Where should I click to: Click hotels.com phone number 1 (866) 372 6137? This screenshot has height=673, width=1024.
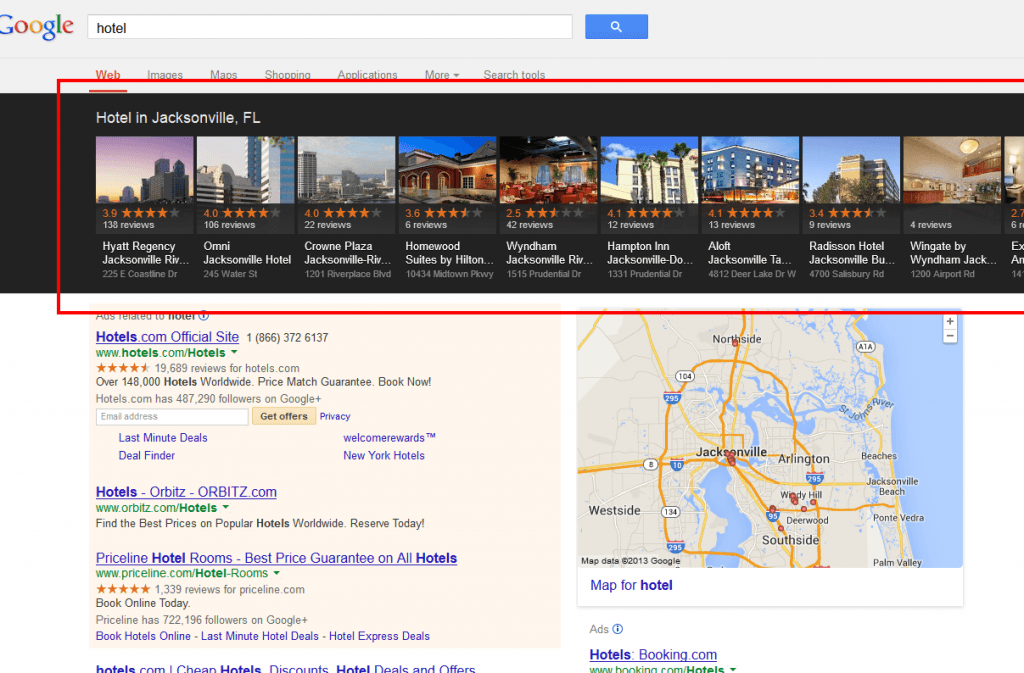pos(287,337)
